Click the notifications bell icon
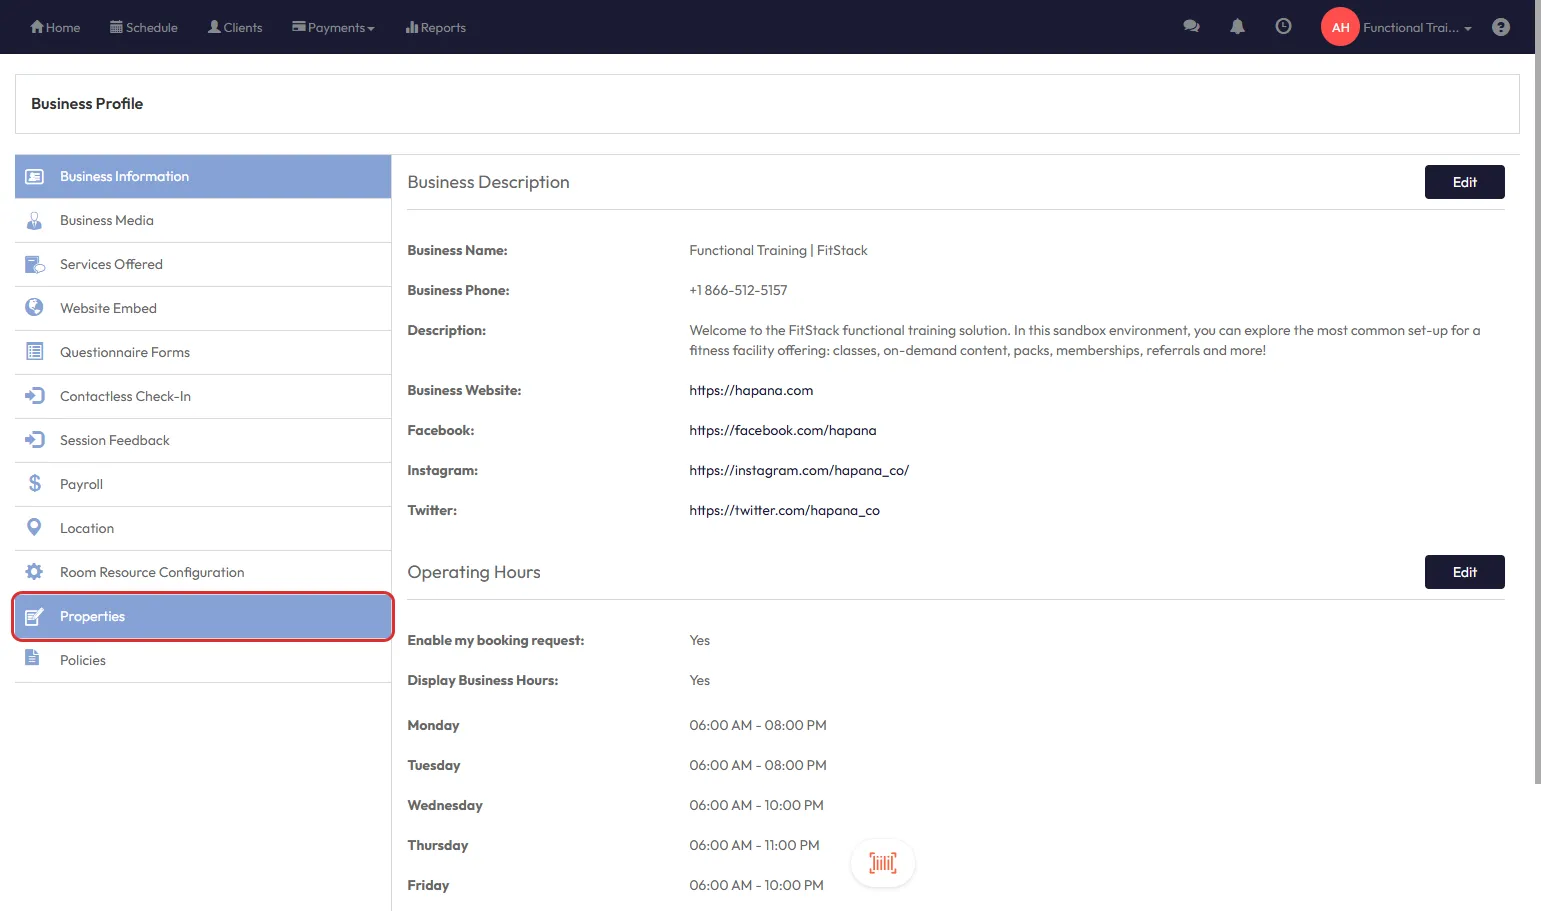The image size is (1541, 911). point(1237,27)
